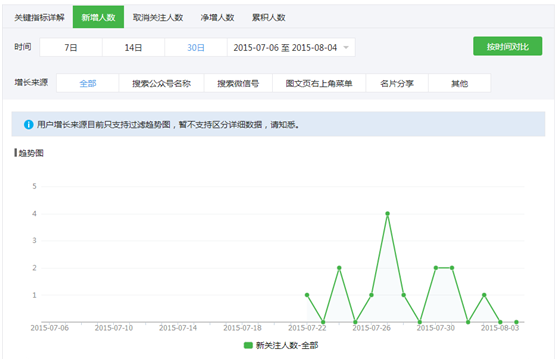Click the 2015-07-26 x-axis label

click(371, 328)
